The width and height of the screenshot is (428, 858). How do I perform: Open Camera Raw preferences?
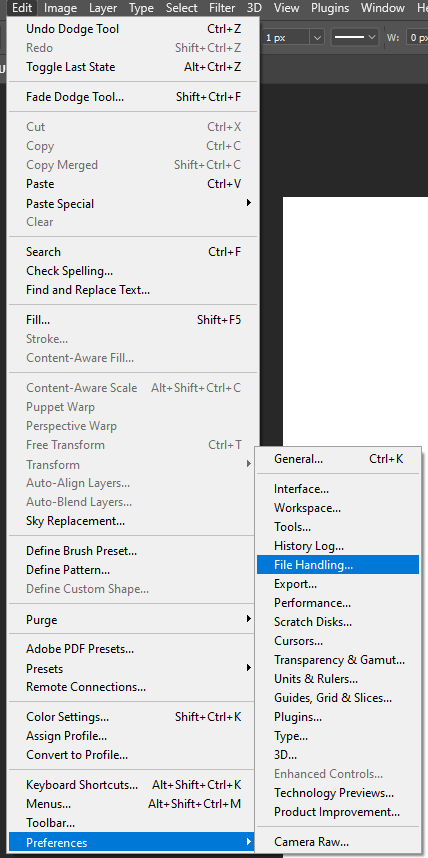click(338, 842)
